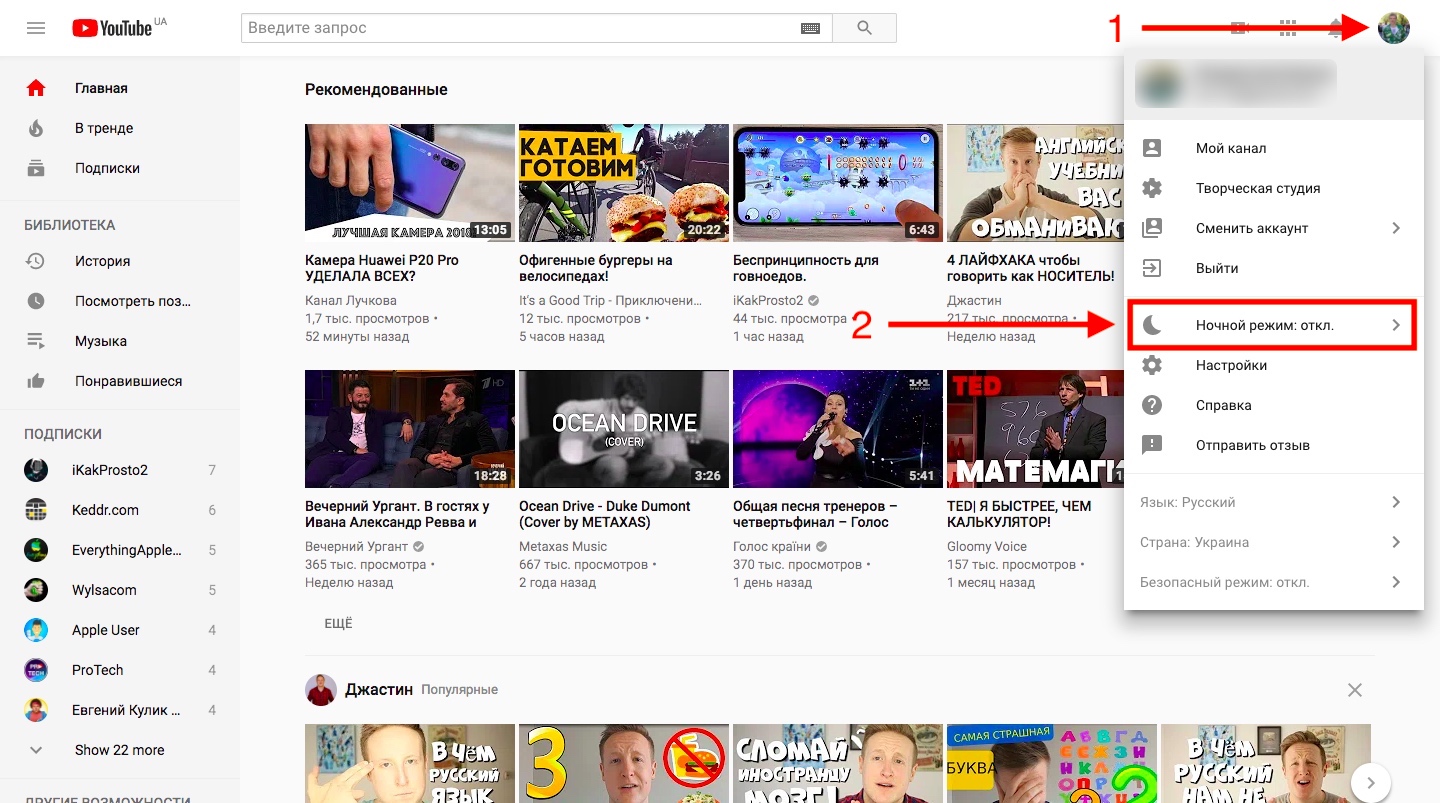Play Камера Huawei P20 Pro video thumbnail
The height and width of the screenshot is (803, 1440).
click(x=410, y=183)
